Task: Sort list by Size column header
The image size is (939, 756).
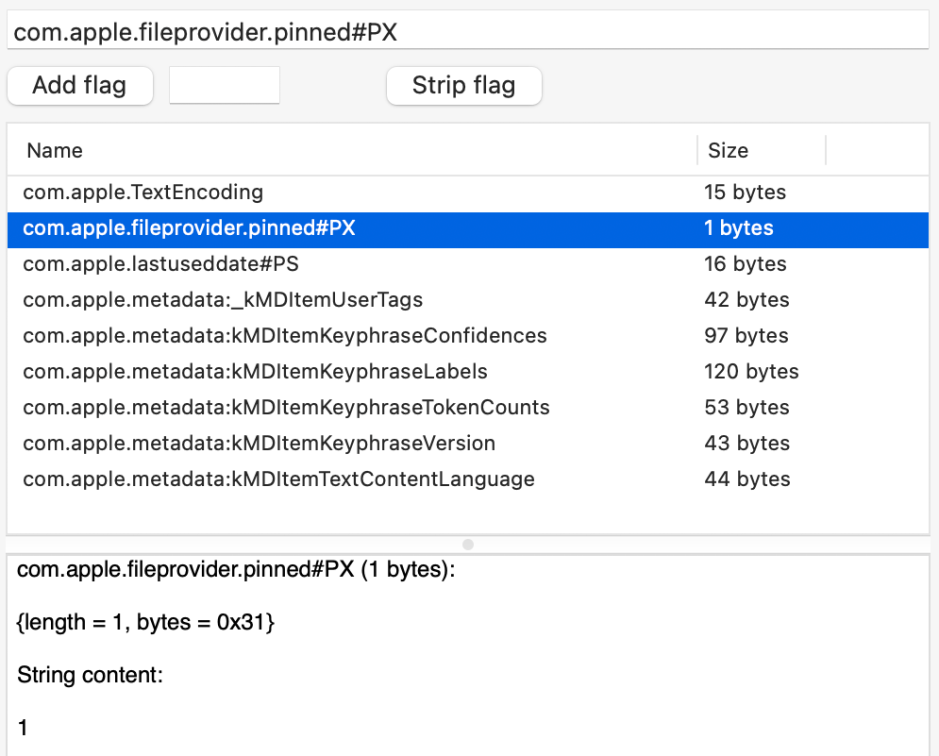Action: [x=760, y=151]
